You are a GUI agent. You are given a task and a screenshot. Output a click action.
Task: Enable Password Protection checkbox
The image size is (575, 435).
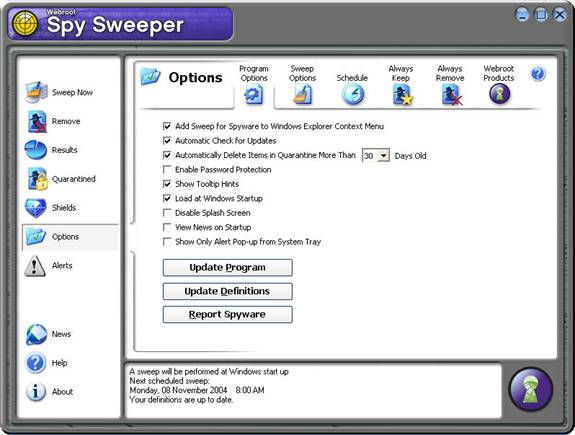click(167, 169)
